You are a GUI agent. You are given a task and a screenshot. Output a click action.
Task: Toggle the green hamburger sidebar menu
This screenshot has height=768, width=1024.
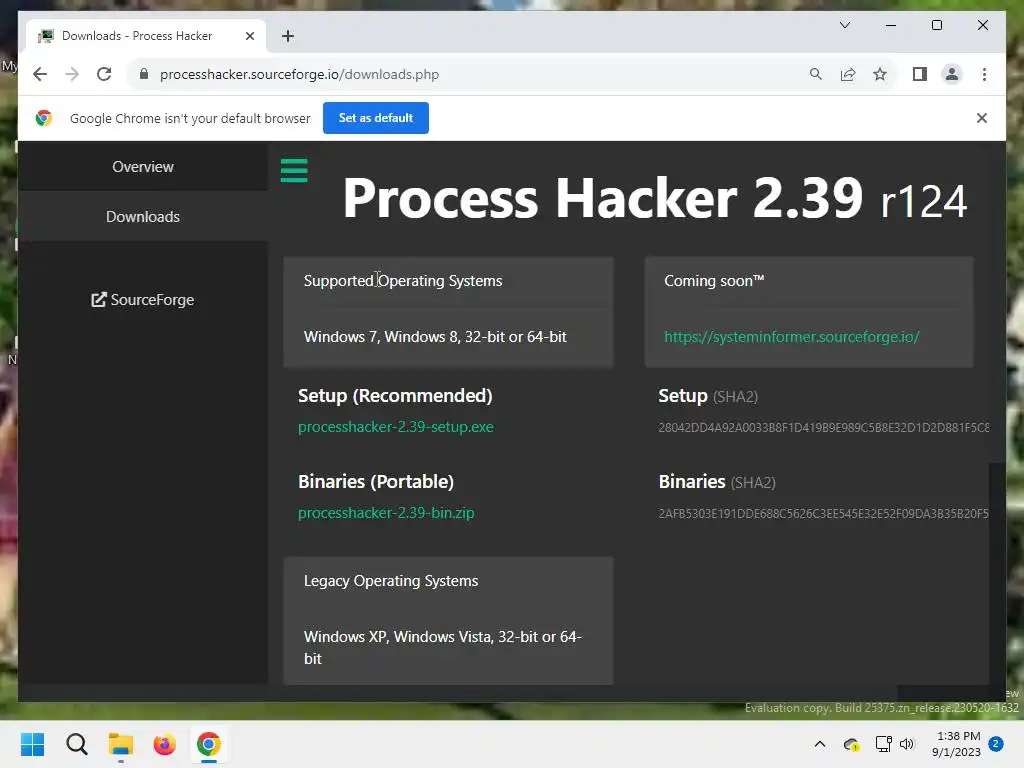294,170
